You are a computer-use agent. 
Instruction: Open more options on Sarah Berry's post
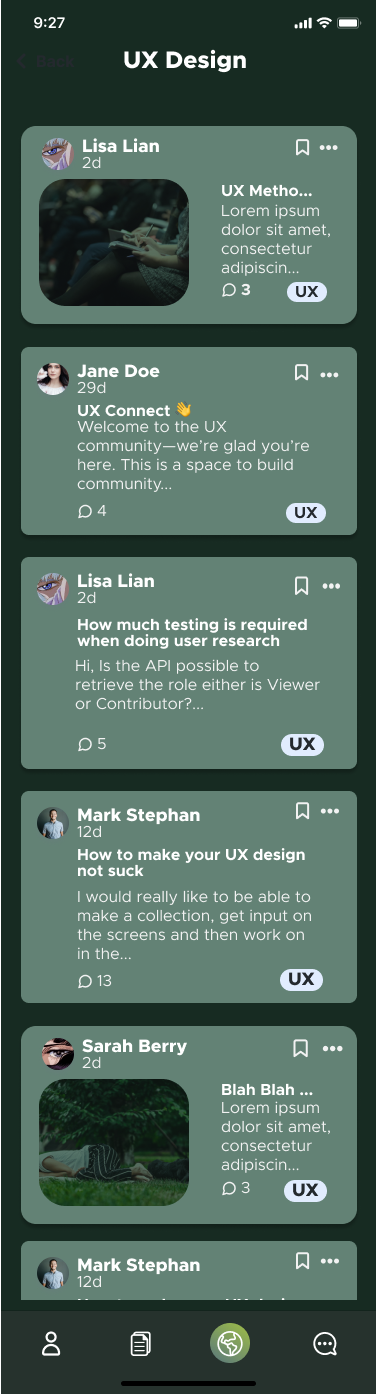pos(333,1049)
